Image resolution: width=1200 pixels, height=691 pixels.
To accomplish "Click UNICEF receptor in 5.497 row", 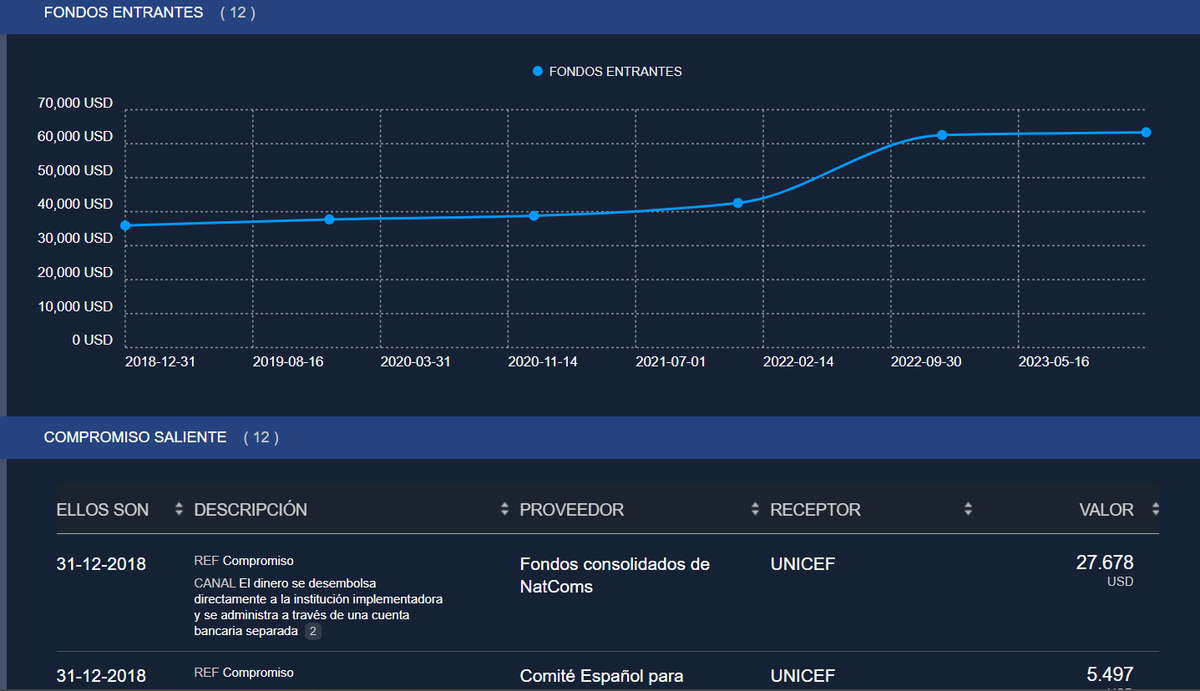I will (x=802, y=676).
